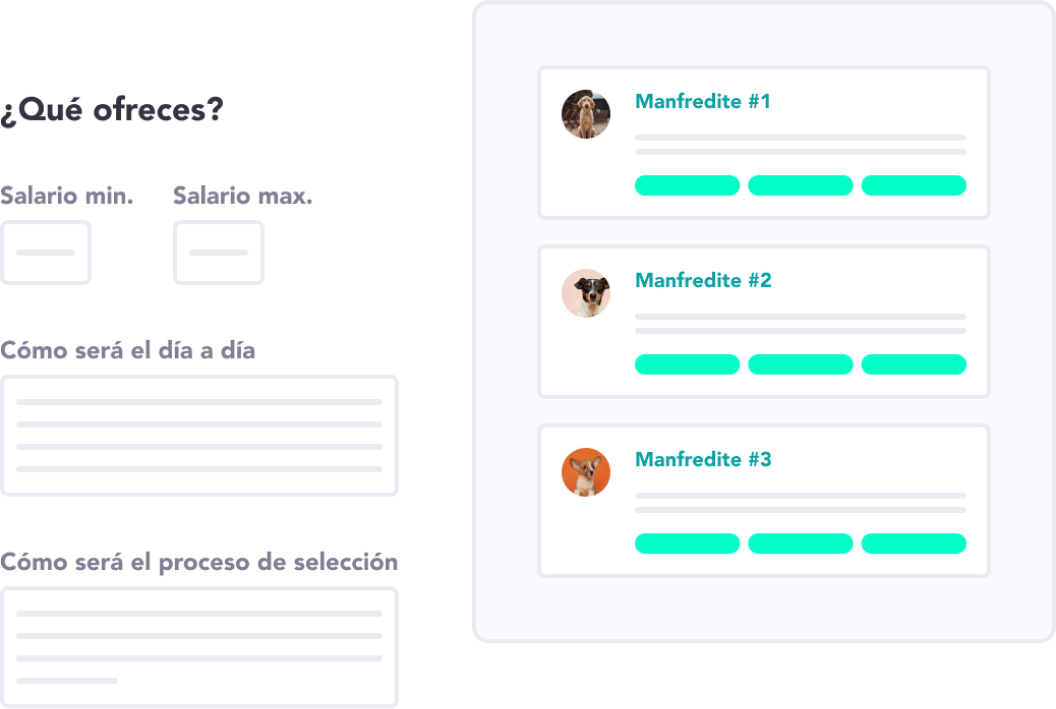Focus the Cómo será el día a día text area

click(x=199, y=436)
